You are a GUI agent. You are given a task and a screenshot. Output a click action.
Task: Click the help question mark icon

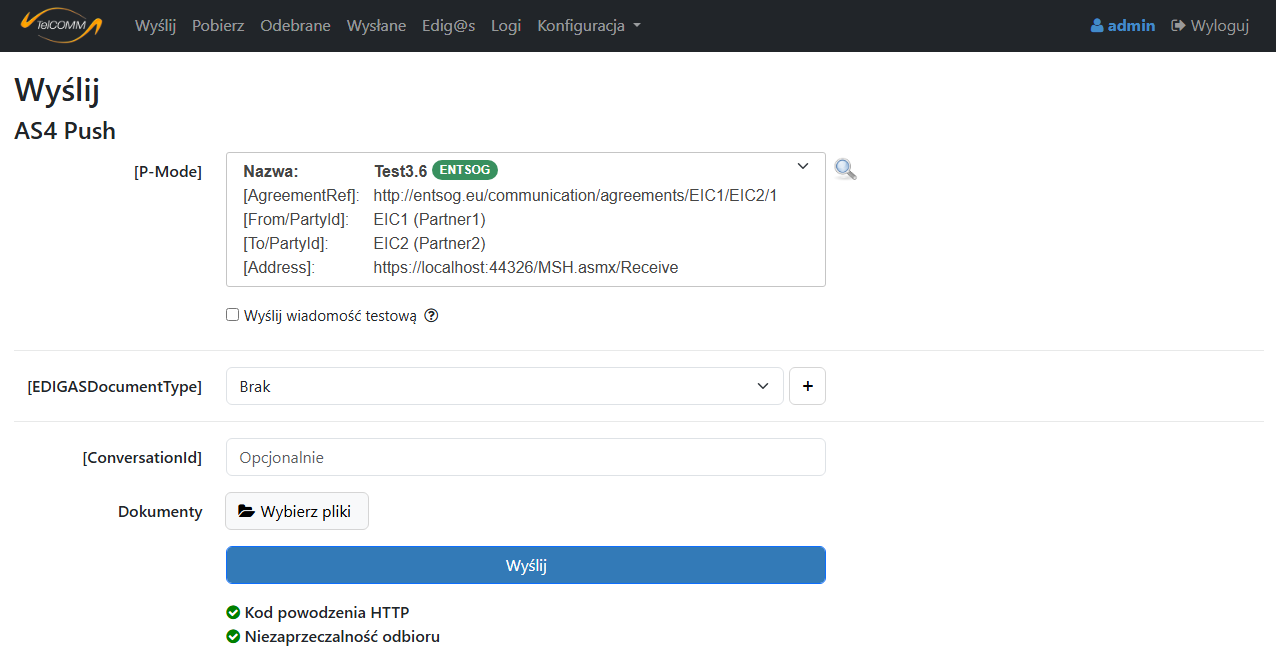432,316
